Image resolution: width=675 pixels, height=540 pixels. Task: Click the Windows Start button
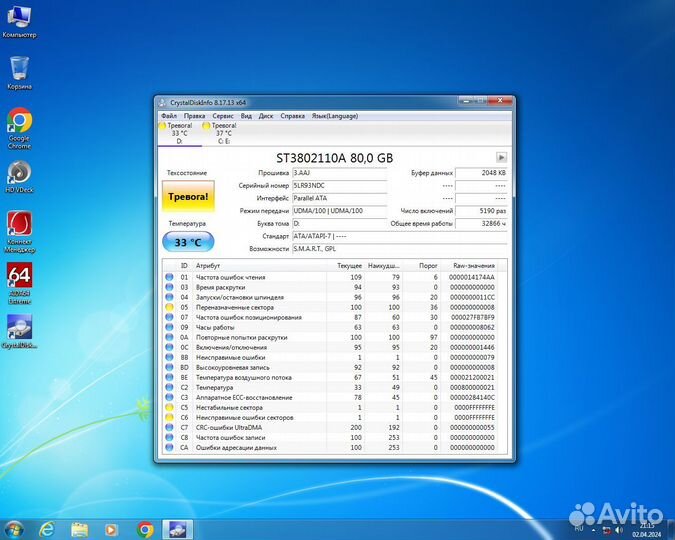click(14, 528)
